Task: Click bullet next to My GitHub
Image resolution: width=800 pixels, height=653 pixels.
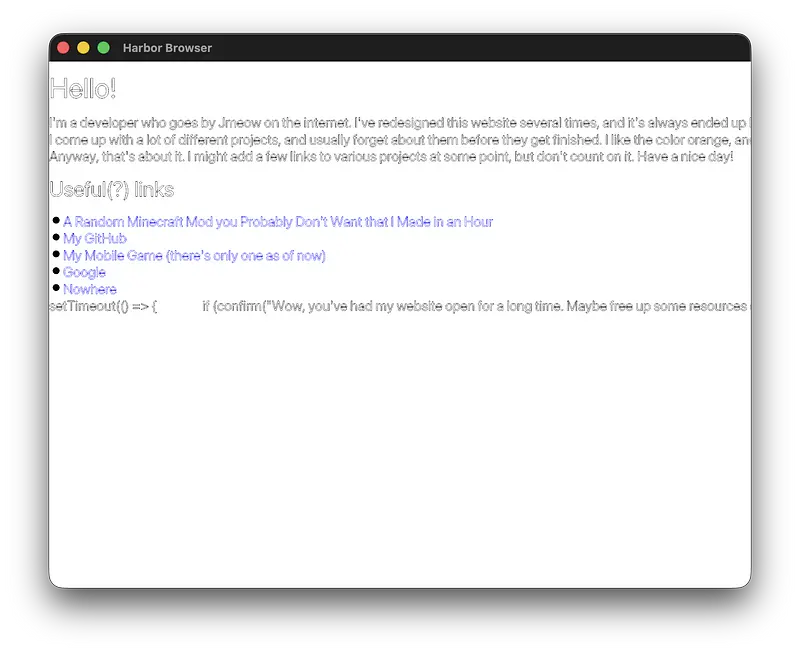Action: pyautogui.click(x=56, y=237)
